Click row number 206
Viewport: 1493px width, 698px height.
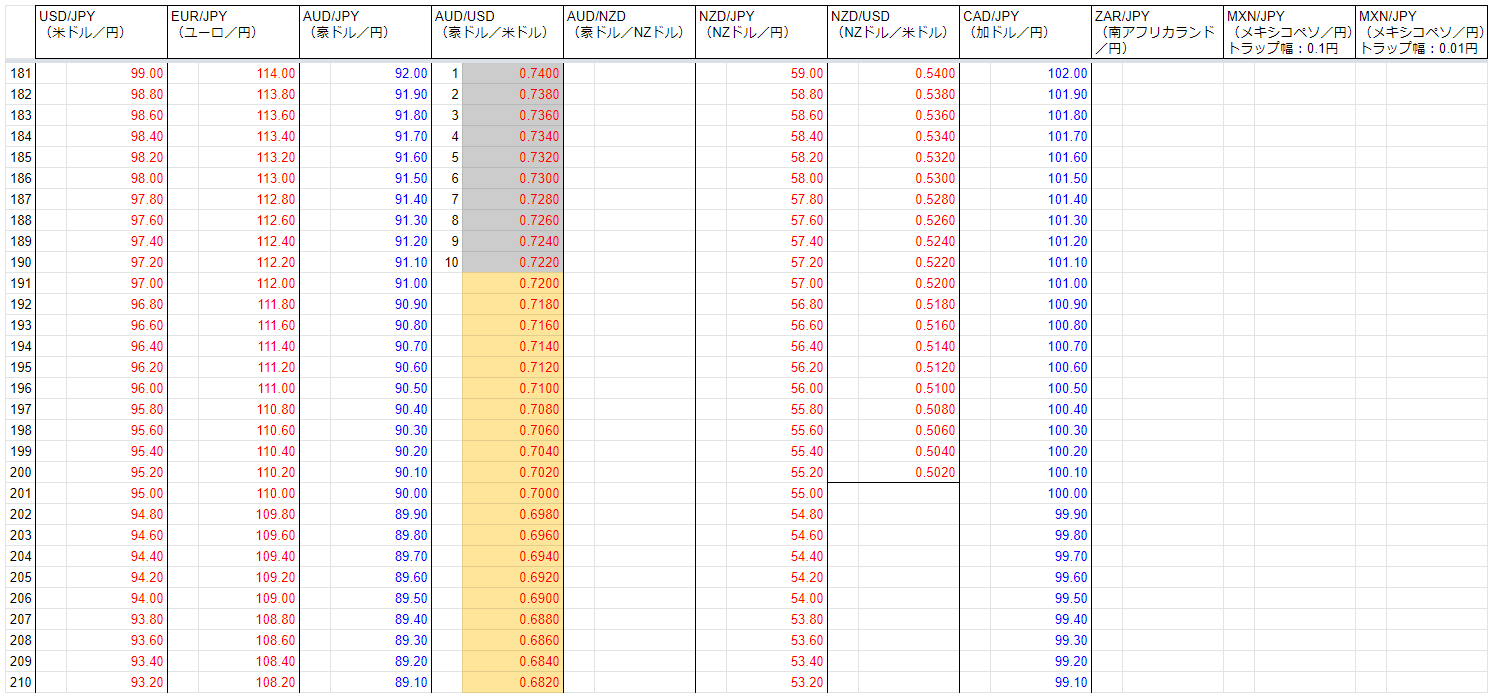[20, 598]
